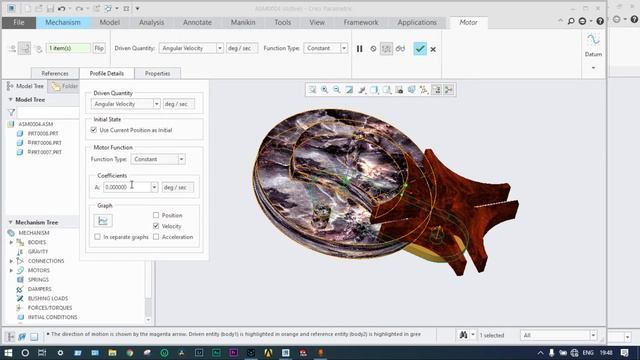This screenshot has width=640, height=360.
Task: Click the Datum display filters icon
Action: click(x=424, y=90)
